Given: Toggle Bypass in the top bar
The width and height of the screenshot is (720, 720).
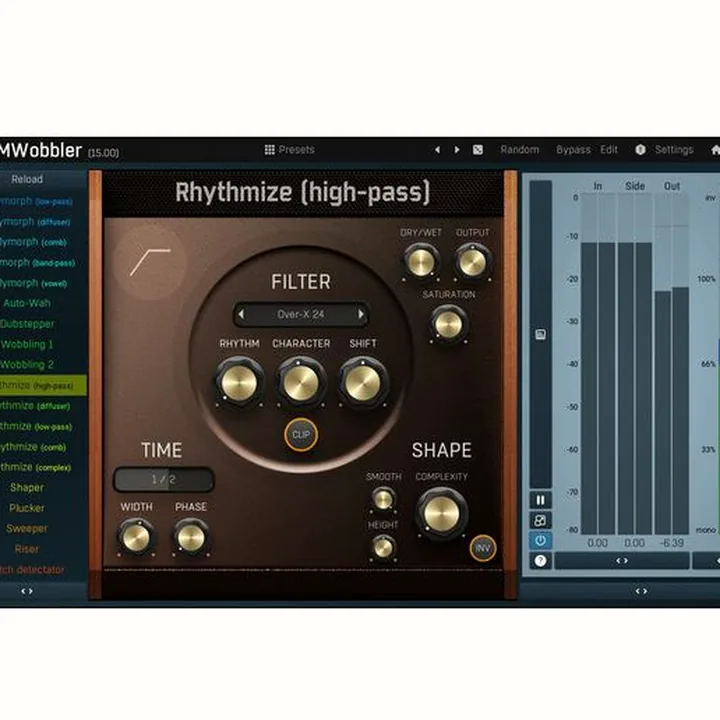Looking at the screenshot, I should tap(573, 150).
